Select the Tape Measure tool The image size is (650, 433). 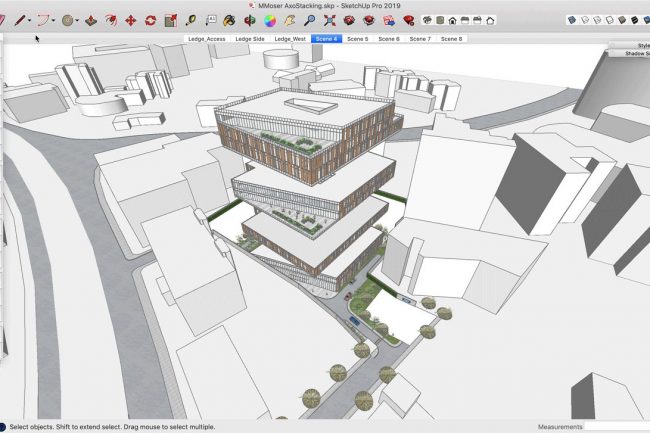(x=189, y=20)
